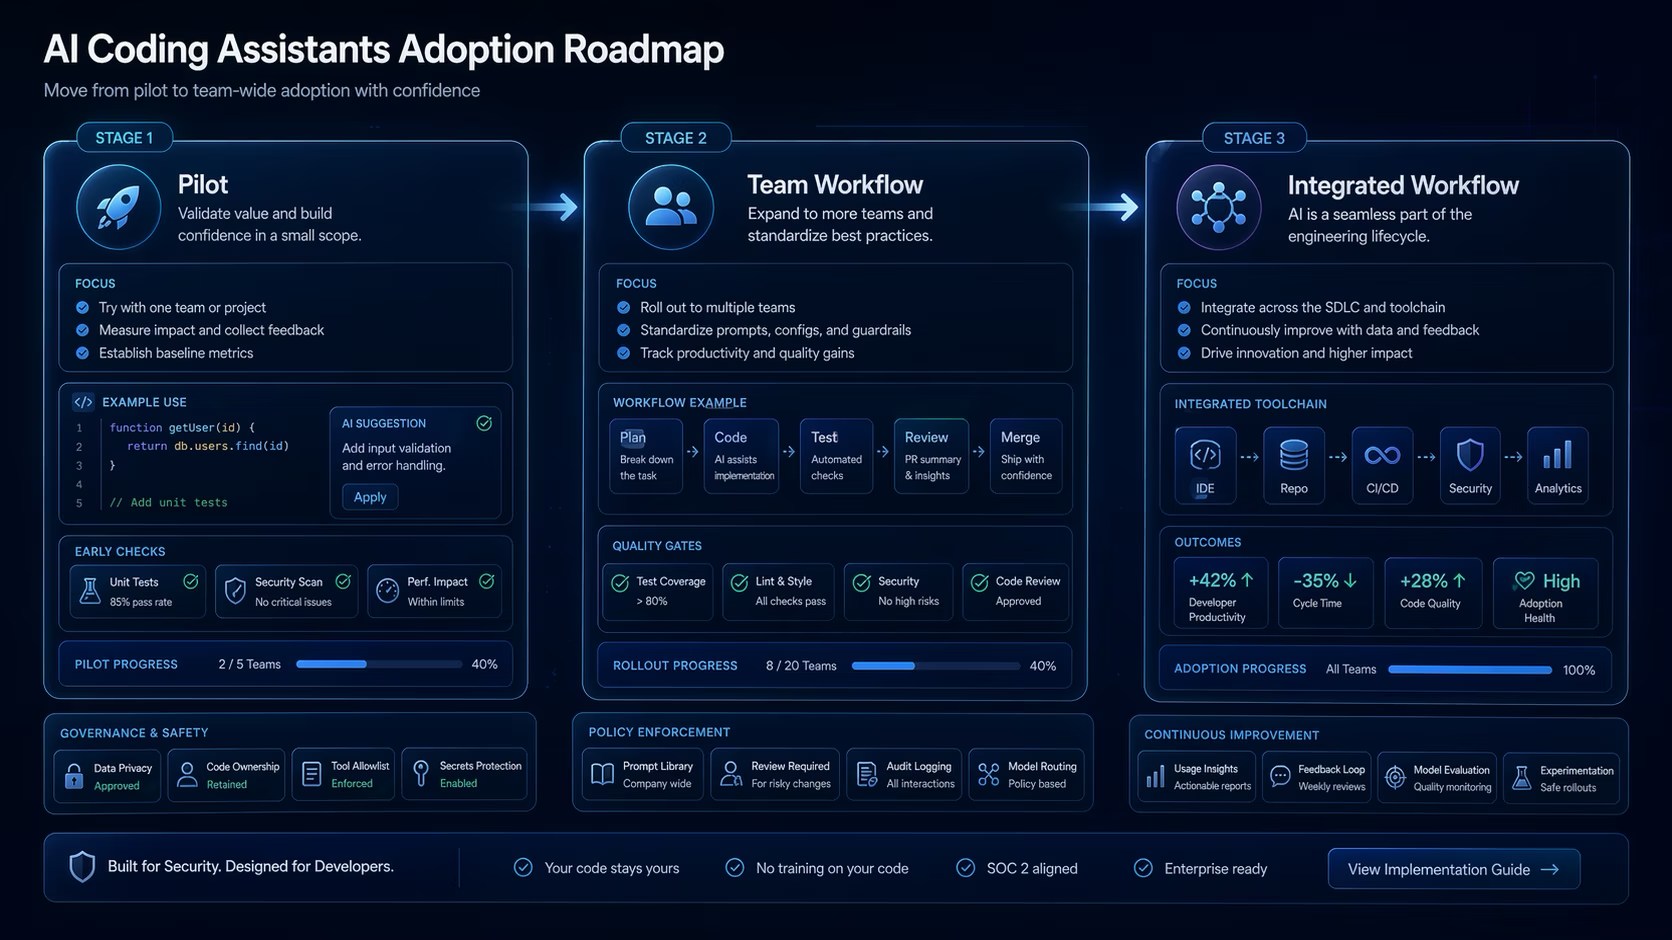This screenshot has height=940, width=1672.
Task: Click the code line '// Add unit tests'
Action: point(169,502)
